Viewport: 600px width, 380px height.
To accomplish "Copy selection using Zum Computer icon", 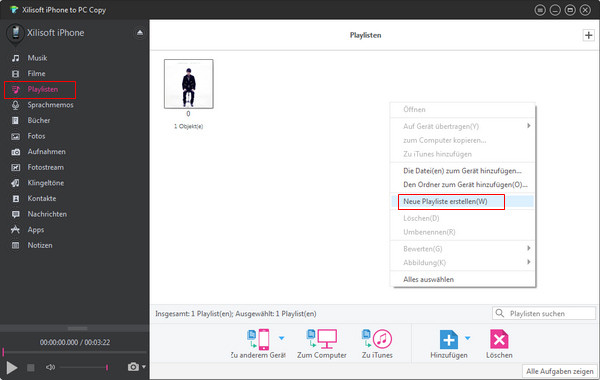I will coord(322,339).
